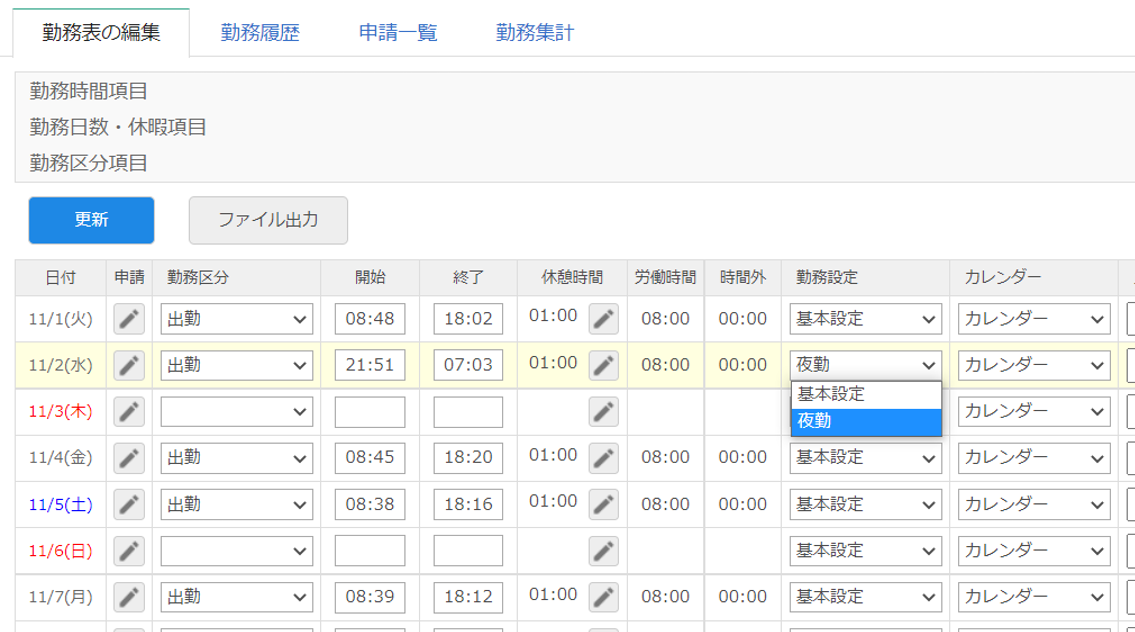Click the 申請 pencil icon for 11/1(火)
This screenshot has width=1135, height=632.
click(128, 319)
